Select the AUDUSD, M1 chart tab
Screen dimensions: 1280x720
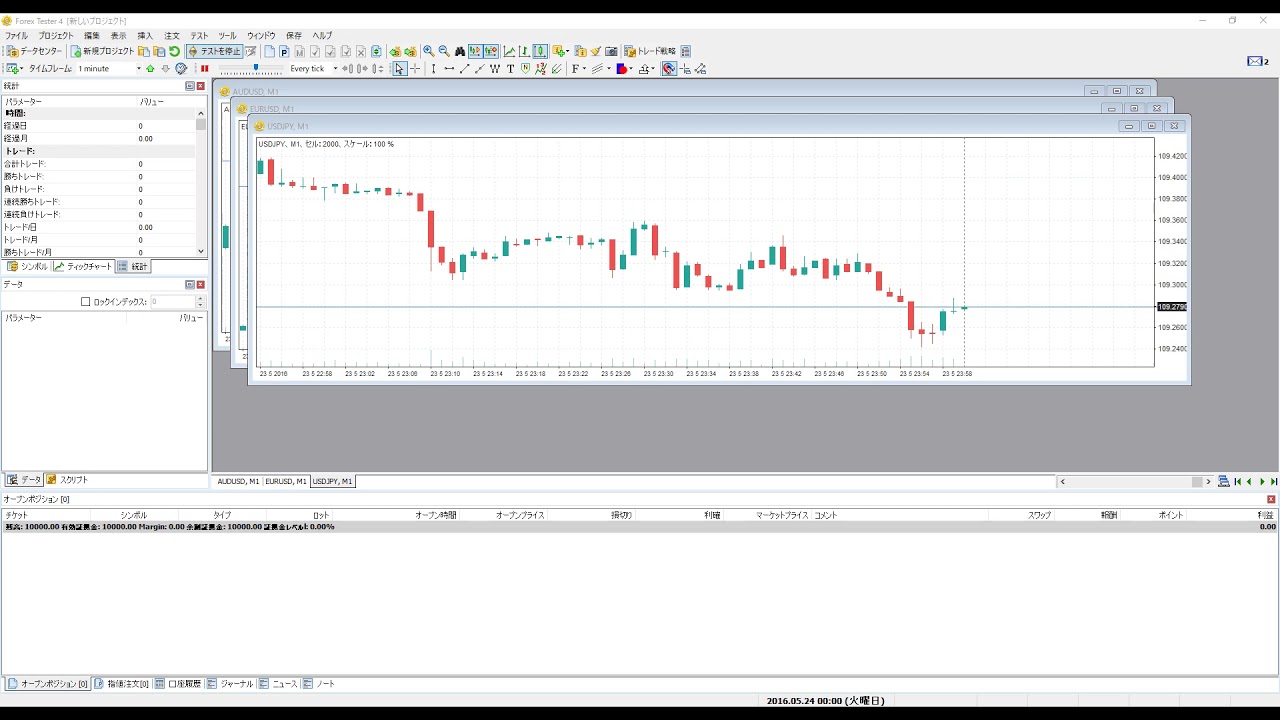pyautogui.click(x=238, y=481)
